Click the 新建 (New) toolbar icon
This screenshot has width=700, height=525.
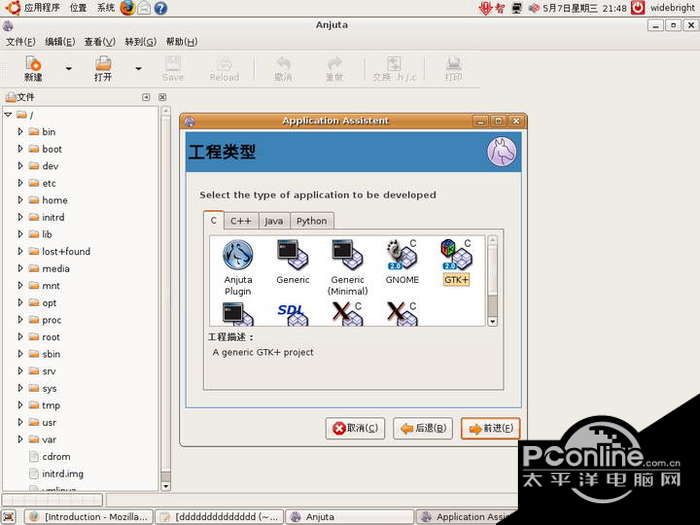coord(33,64)
